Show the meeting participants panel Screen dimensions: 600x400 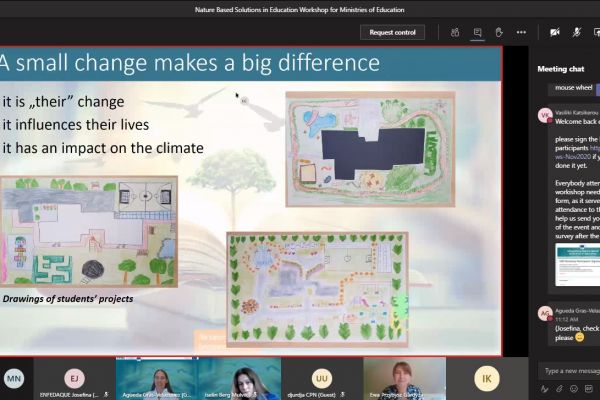pyautogui.click(x=455, y=33)
